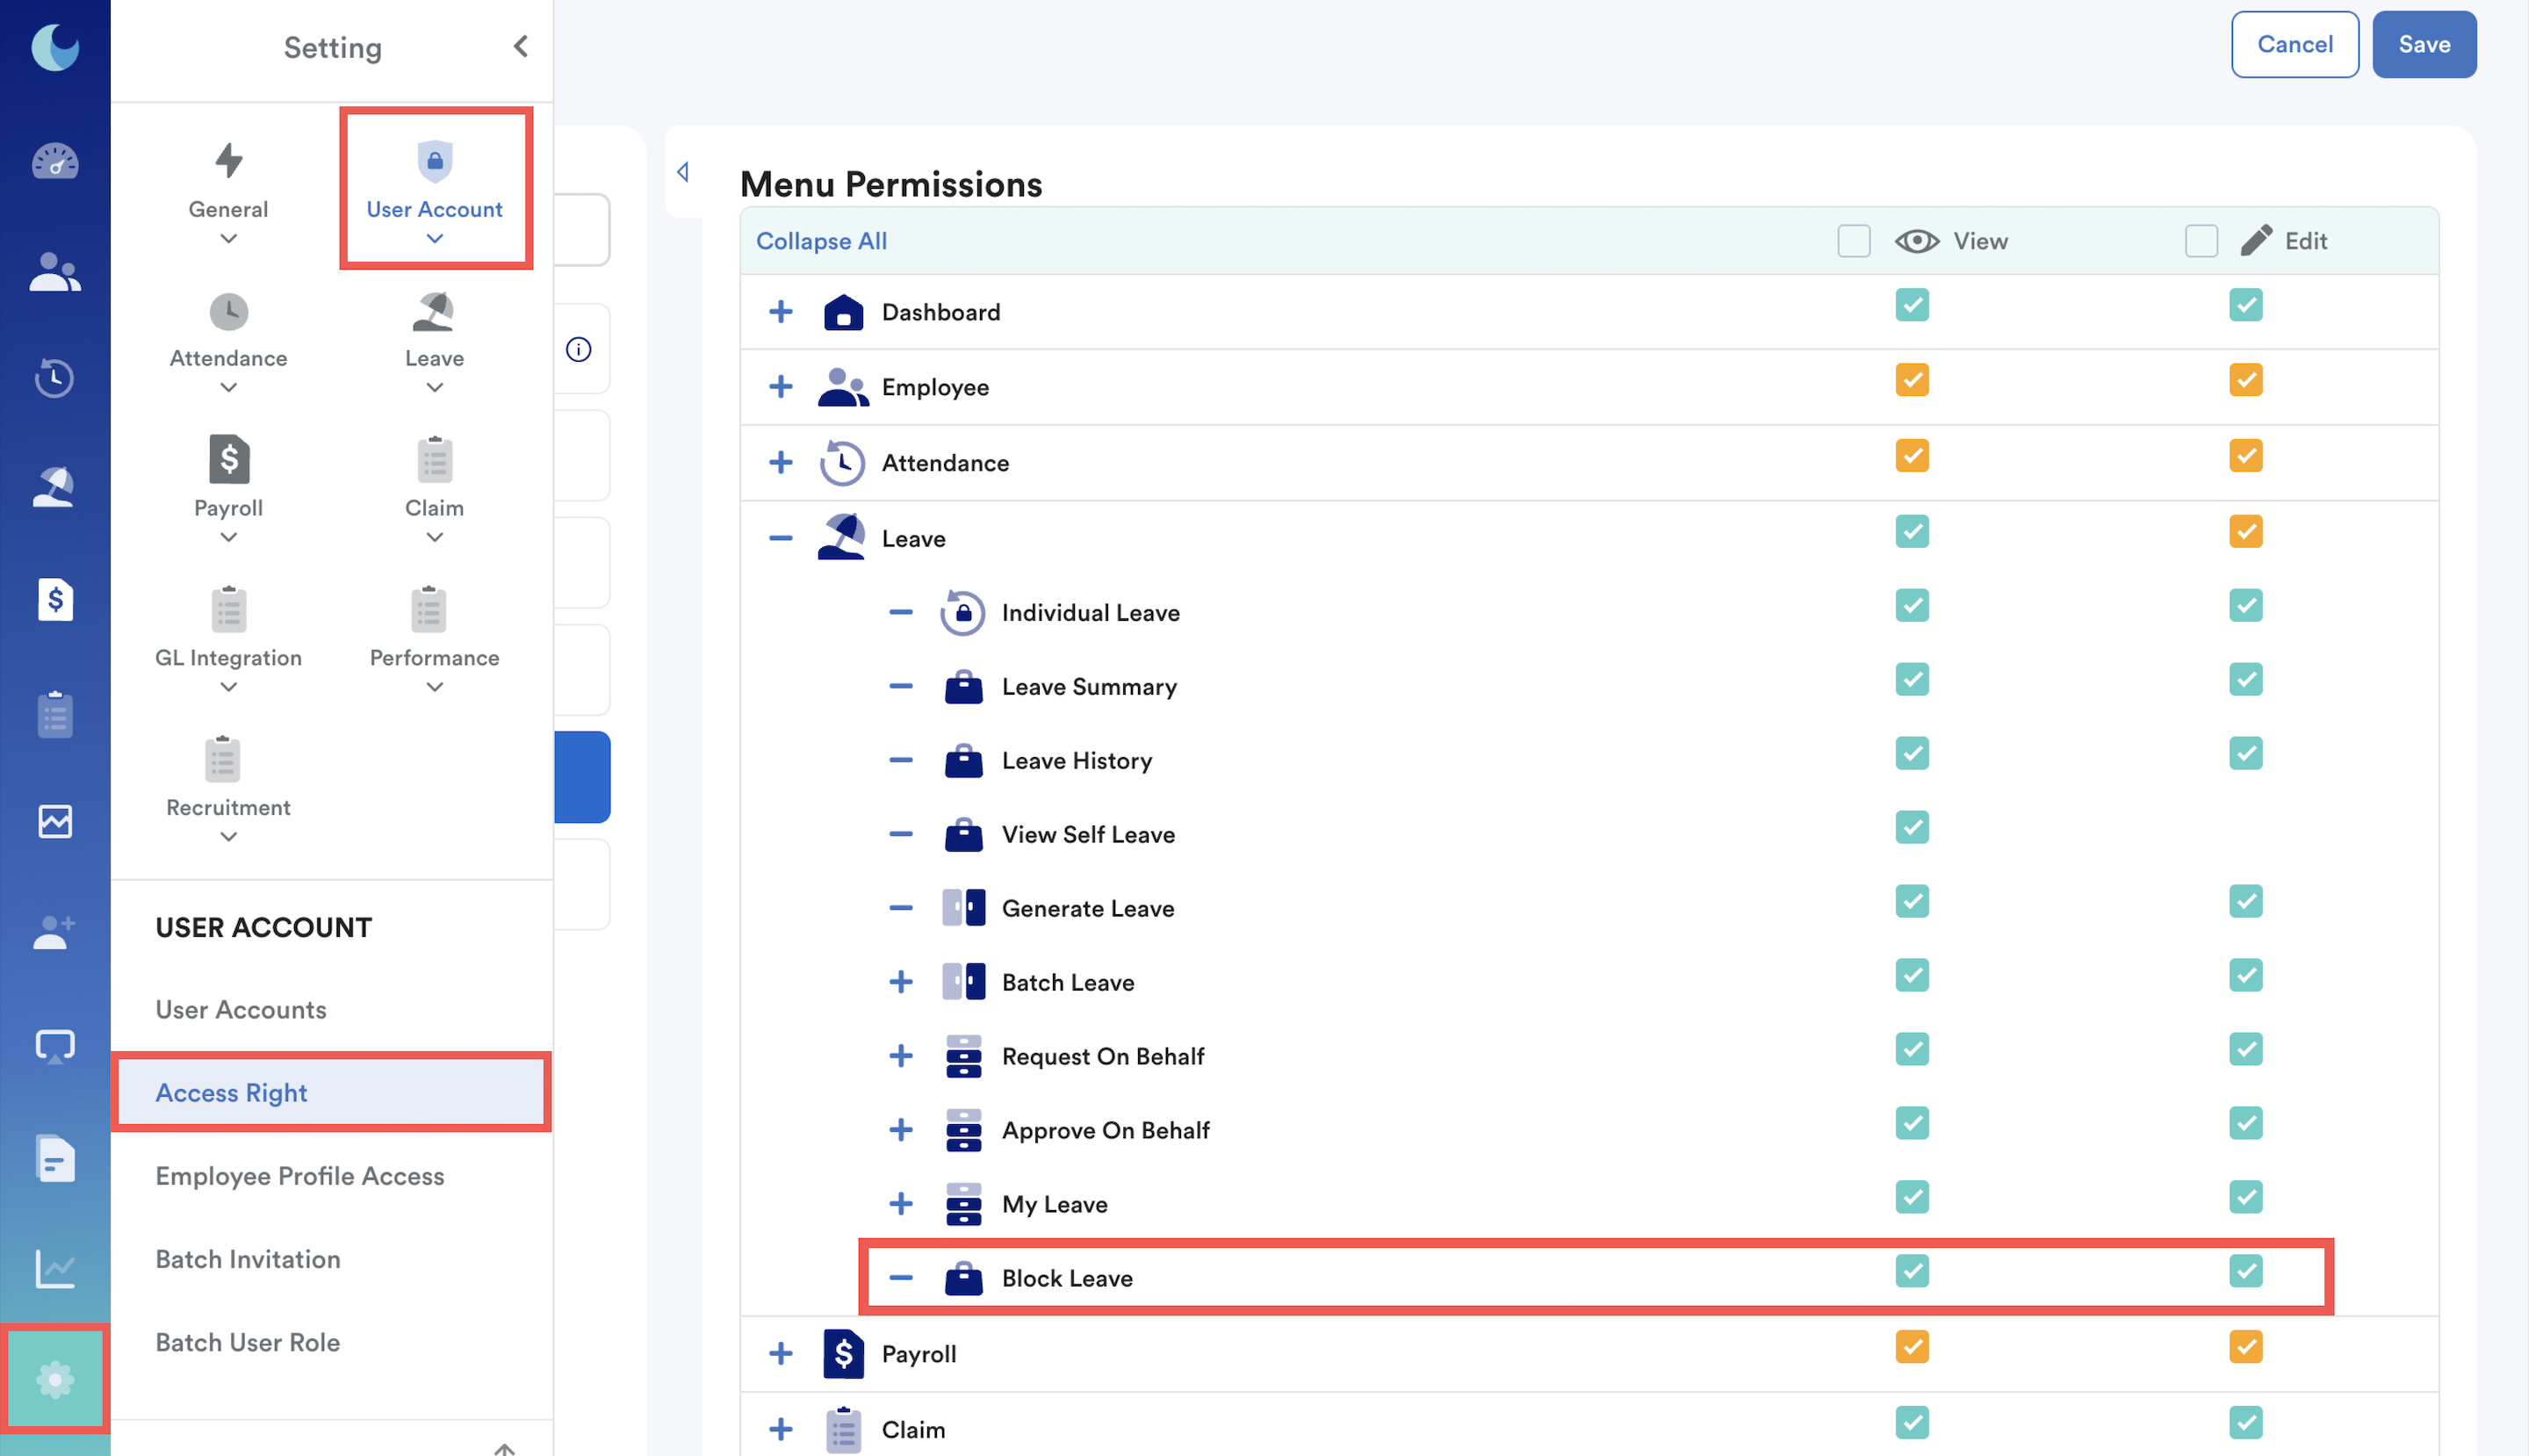Open the line chart icon in sidebar
Image resolution: width=2529 pixels, height=1456 pixels.
pyautogui.click(x=55, y=1269)
